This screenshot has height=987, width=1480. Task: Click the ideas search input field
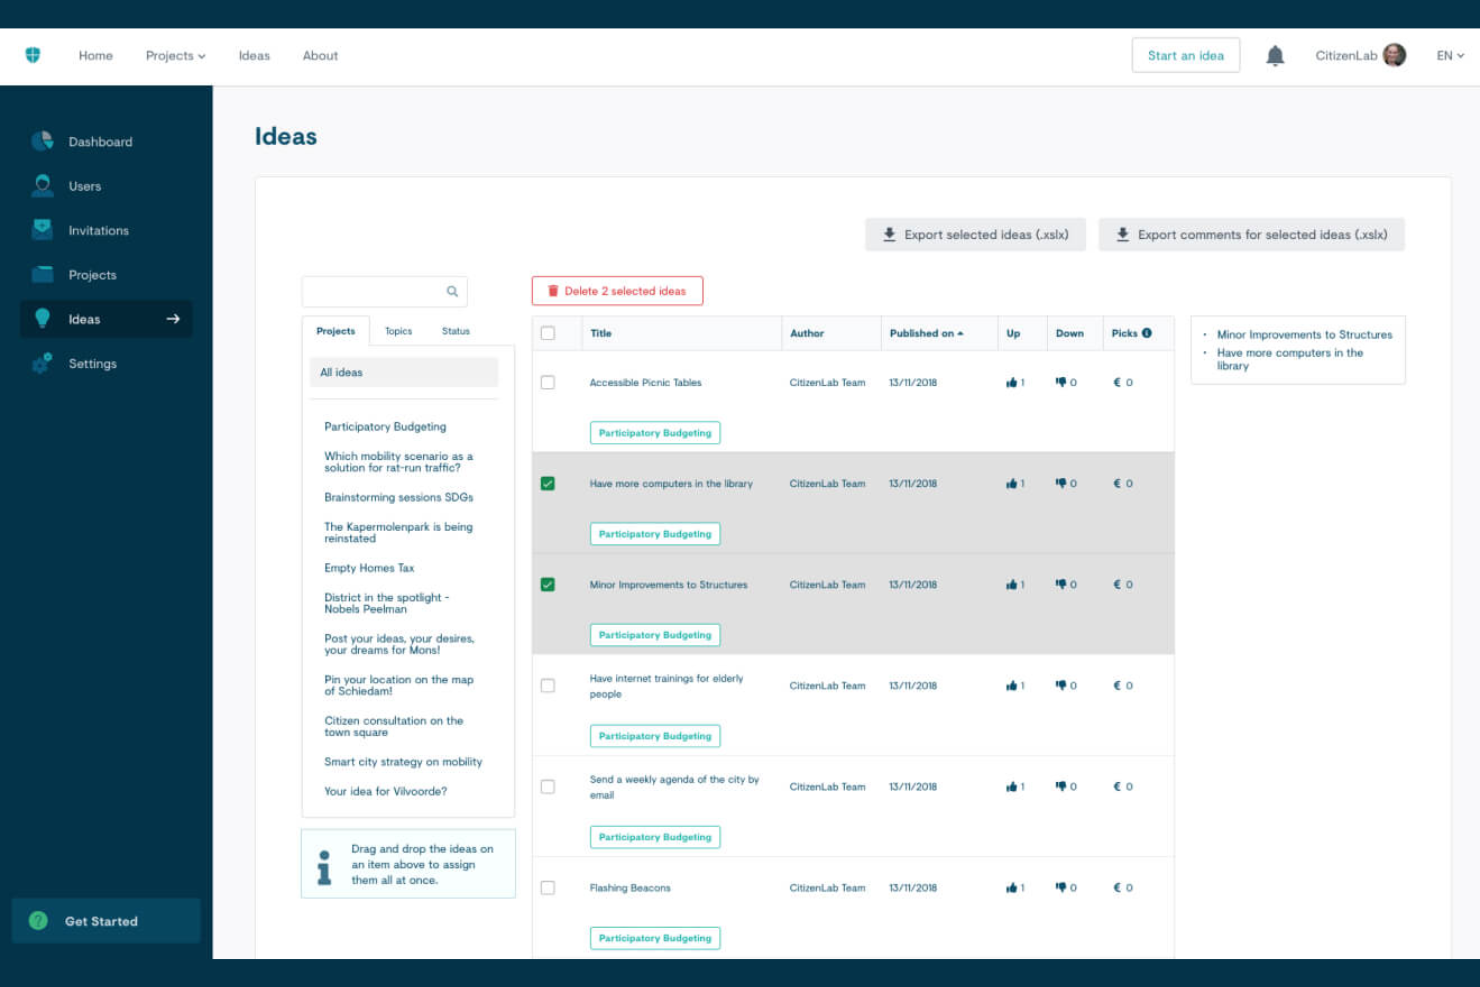[384, 291]
